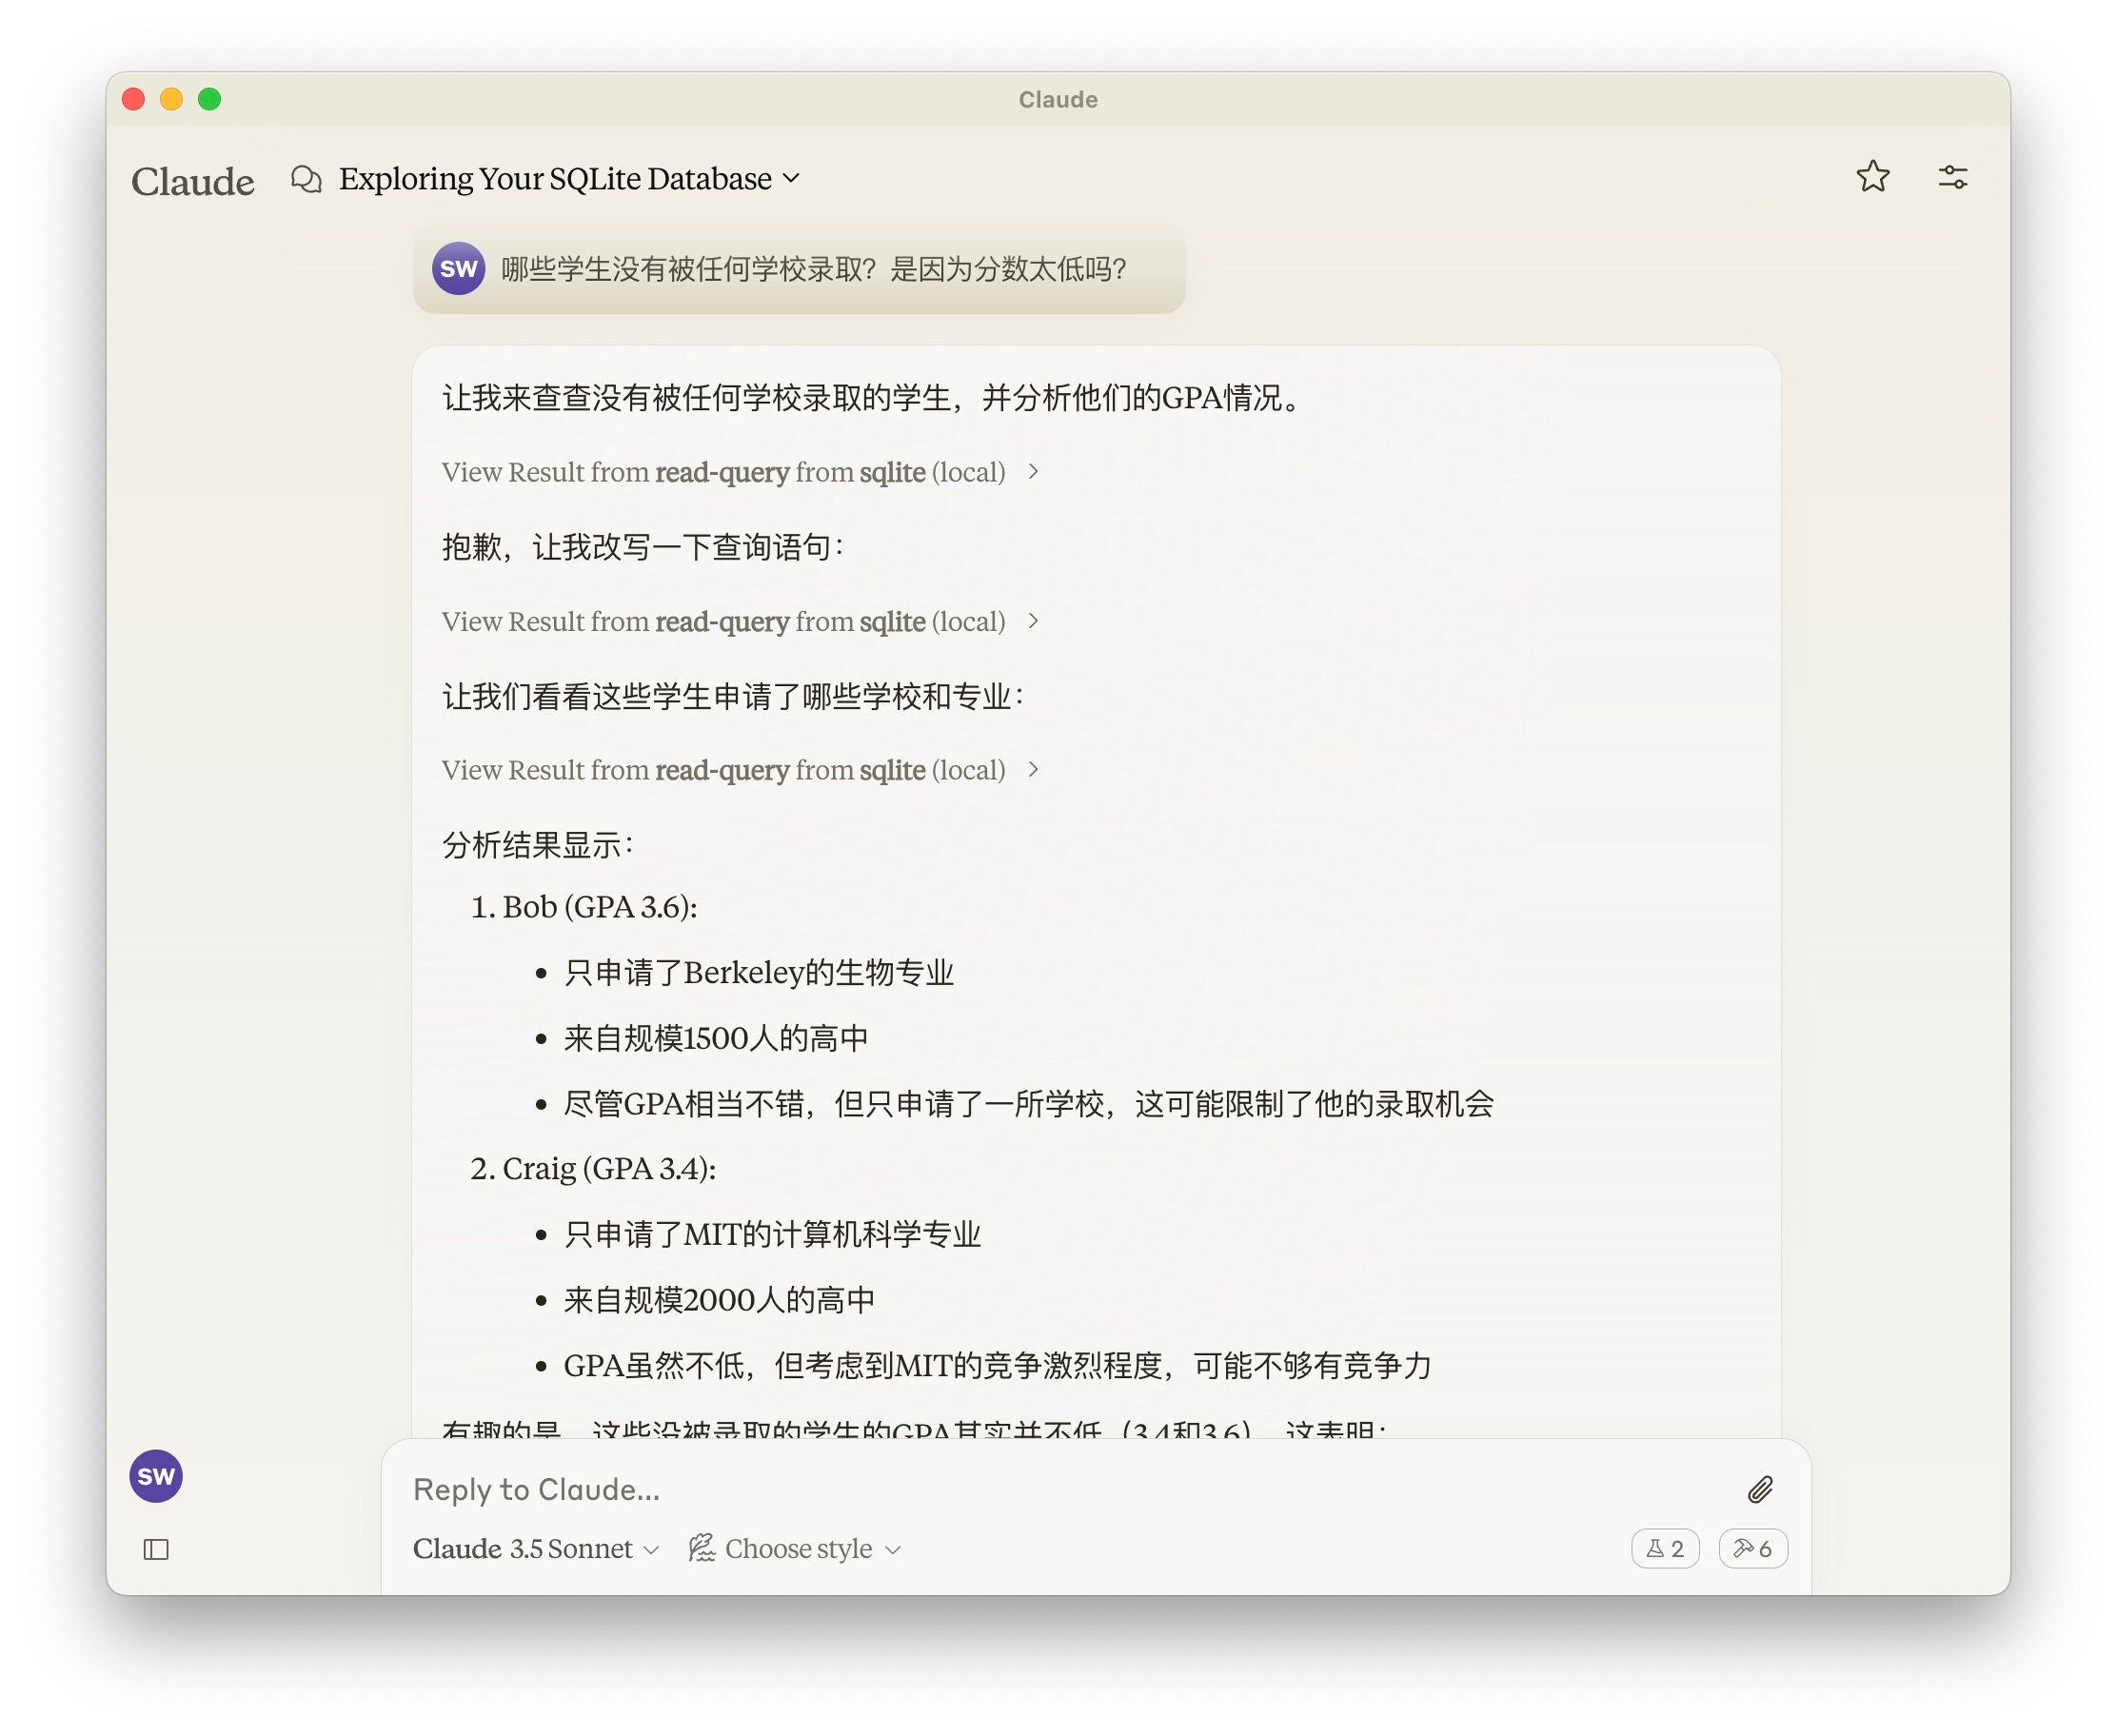Maximize the window with green button
This screenshot has height=1736, width=2117.
point(210,99)
